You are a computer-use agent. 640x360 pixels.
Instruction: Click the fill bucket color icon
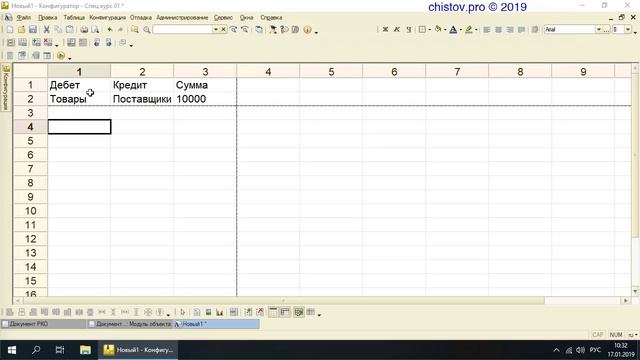[x=438, y=29]
